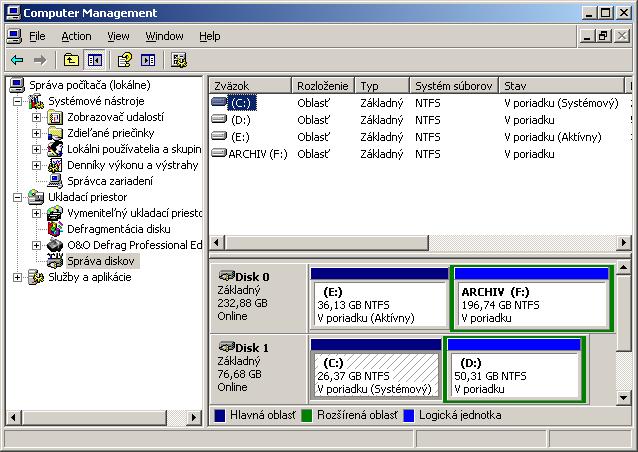
Task: Click the Logická jednotka blue legend swatch
Action: click(x=409, y=415)
